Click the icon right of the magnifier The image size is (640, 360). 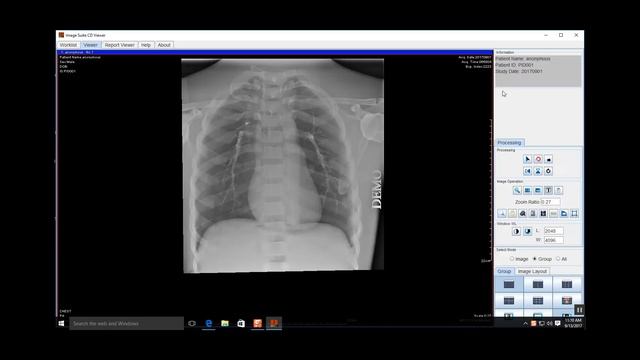(x=527, y=190)
